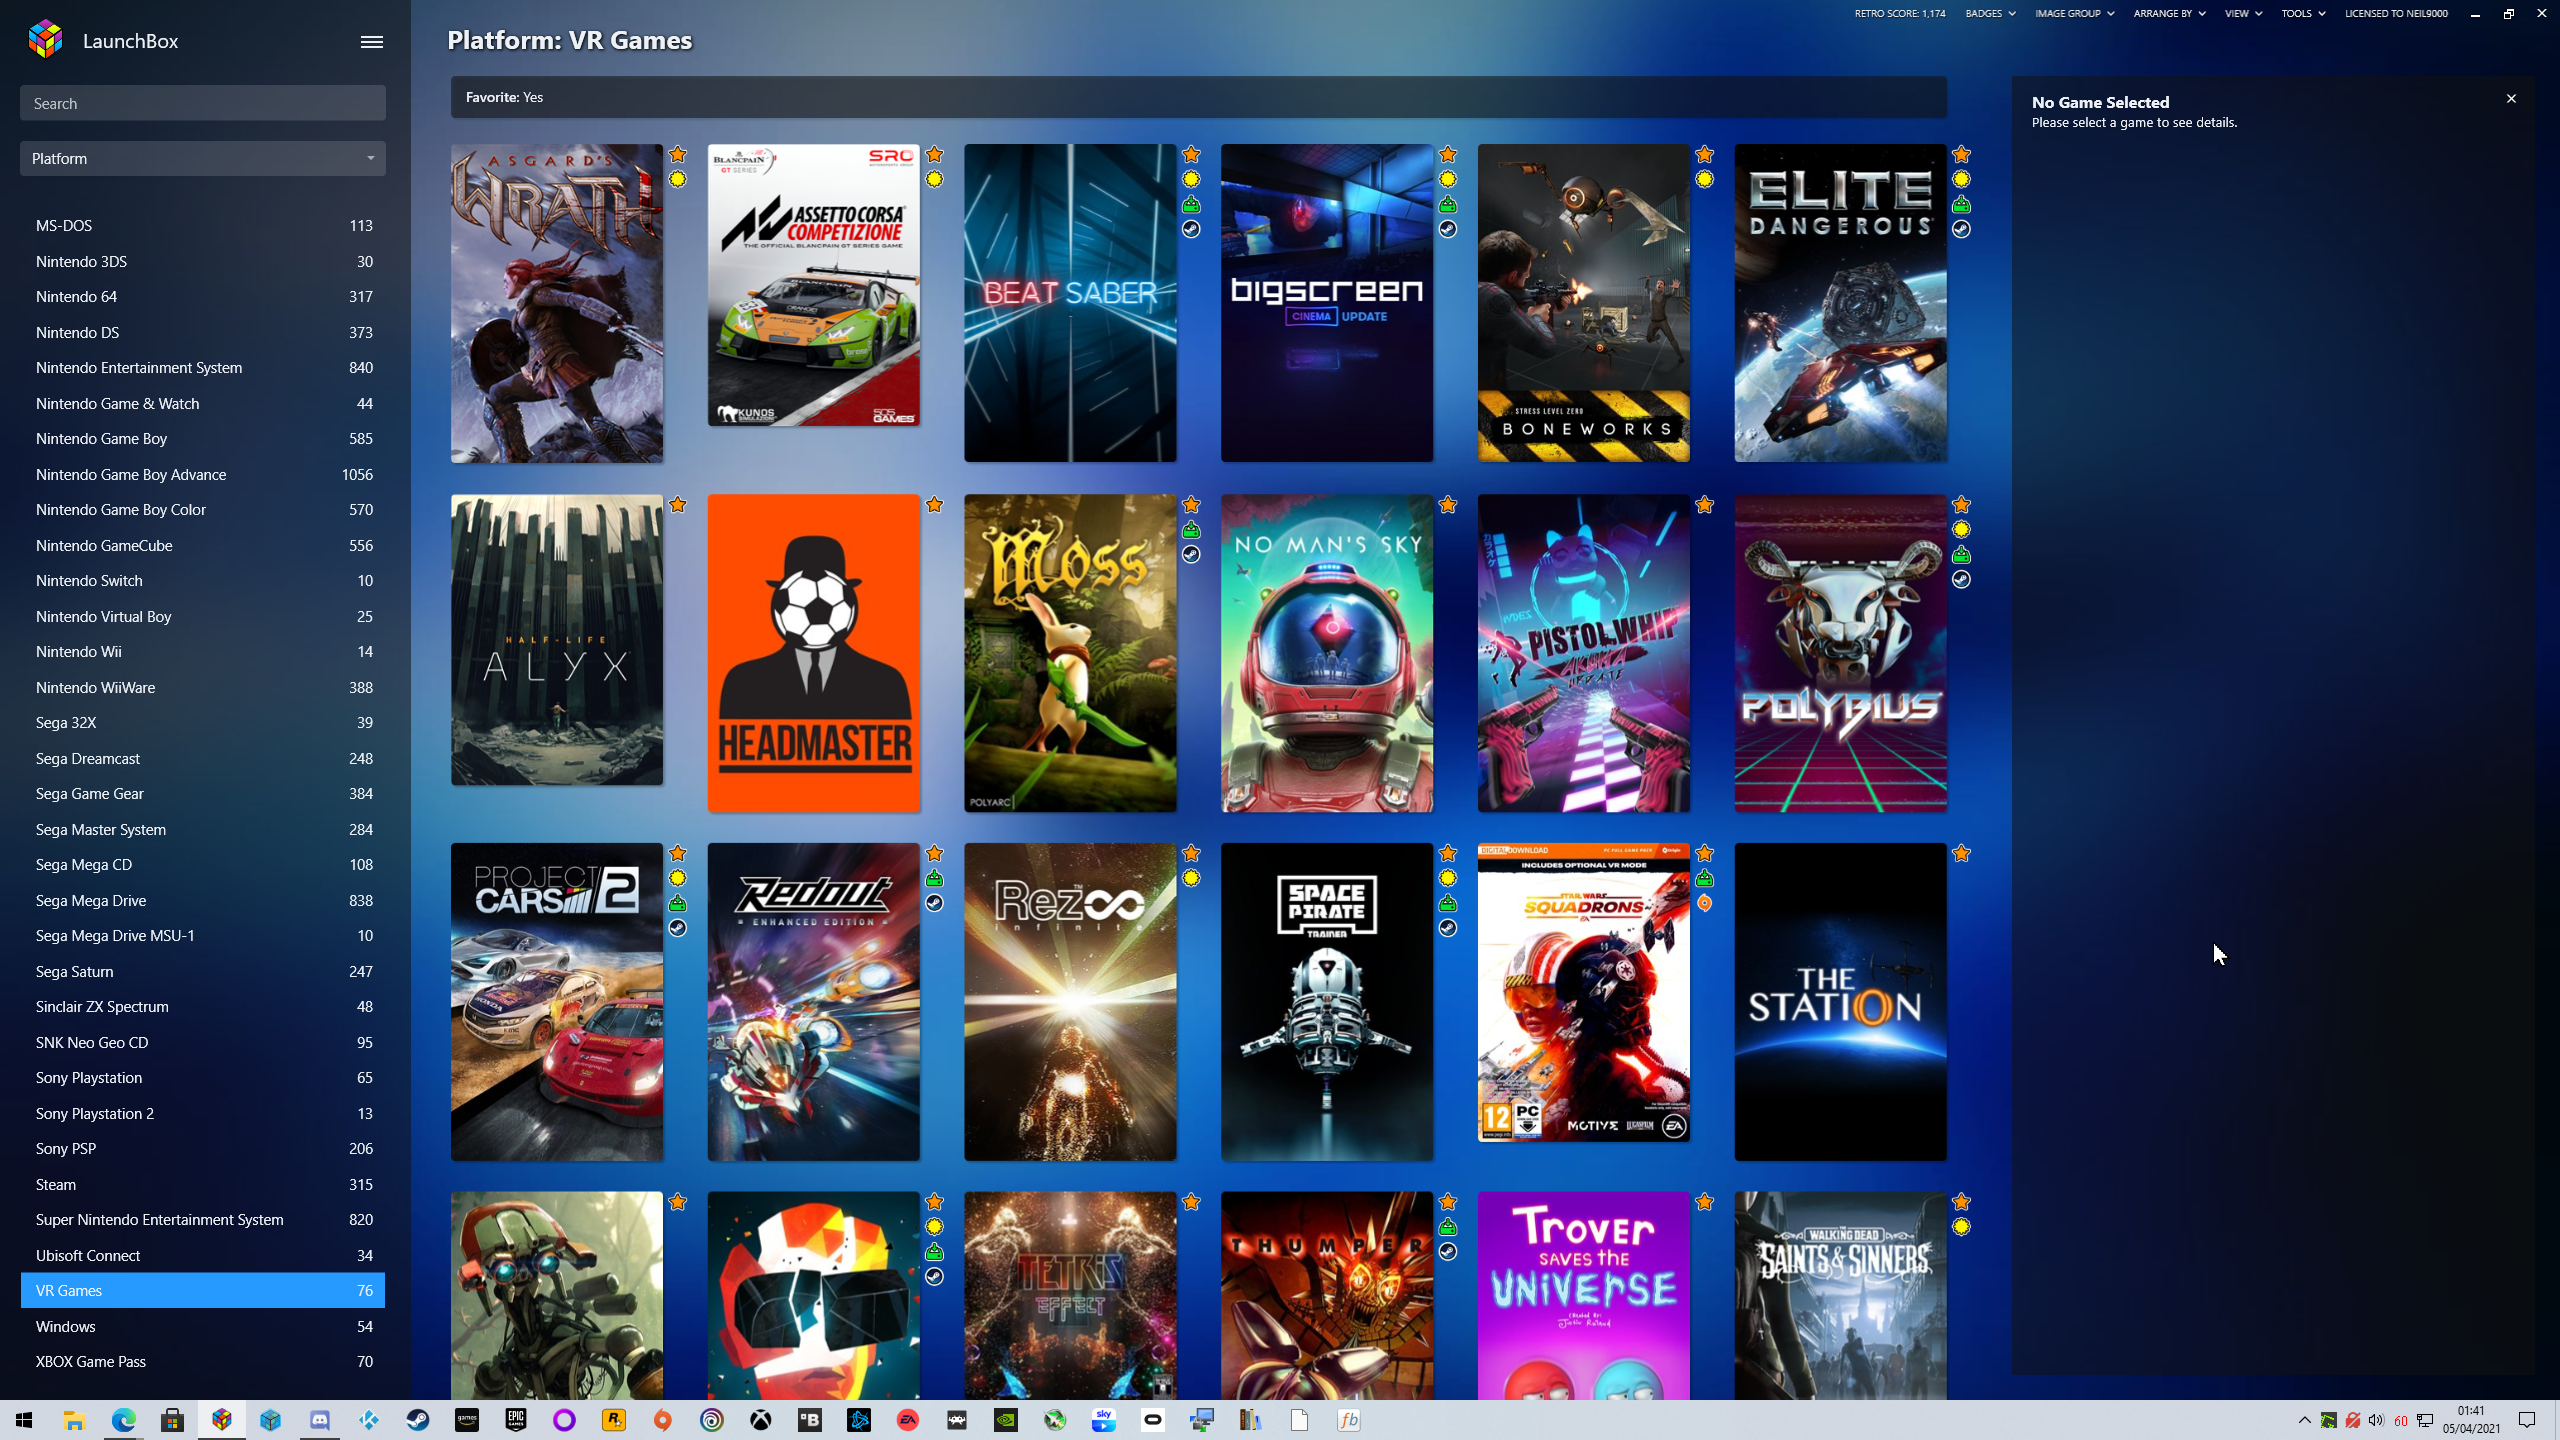Viewport: 2560px width, 1440px height.
Task: Select the Nintendo GameCube platform
Action: click(x=203, y=545)
